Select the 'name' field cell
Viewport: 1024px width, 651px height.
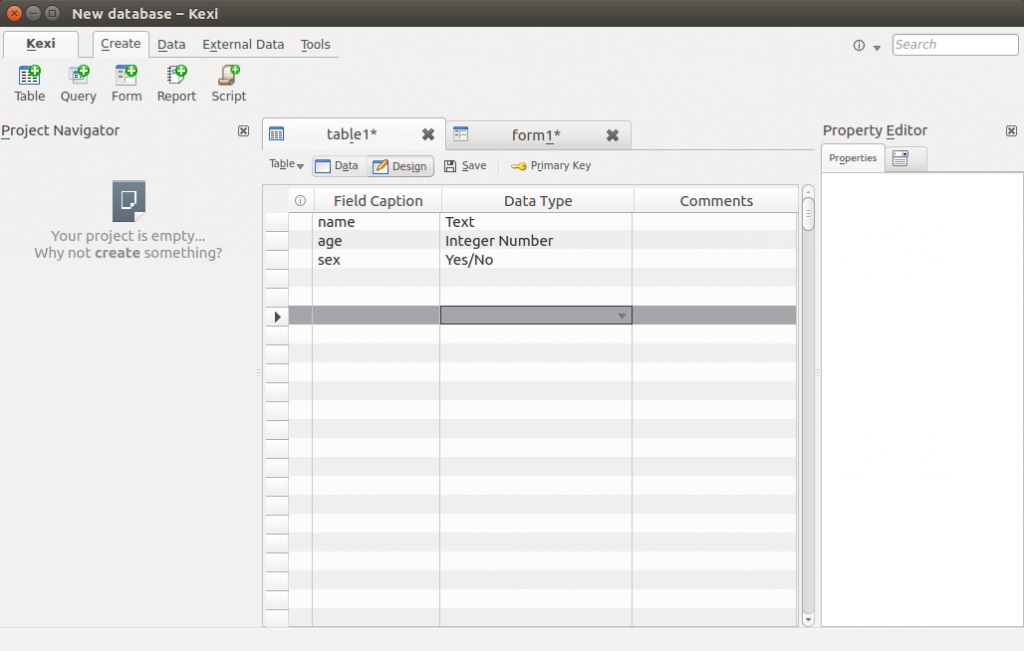pos(376,222)
